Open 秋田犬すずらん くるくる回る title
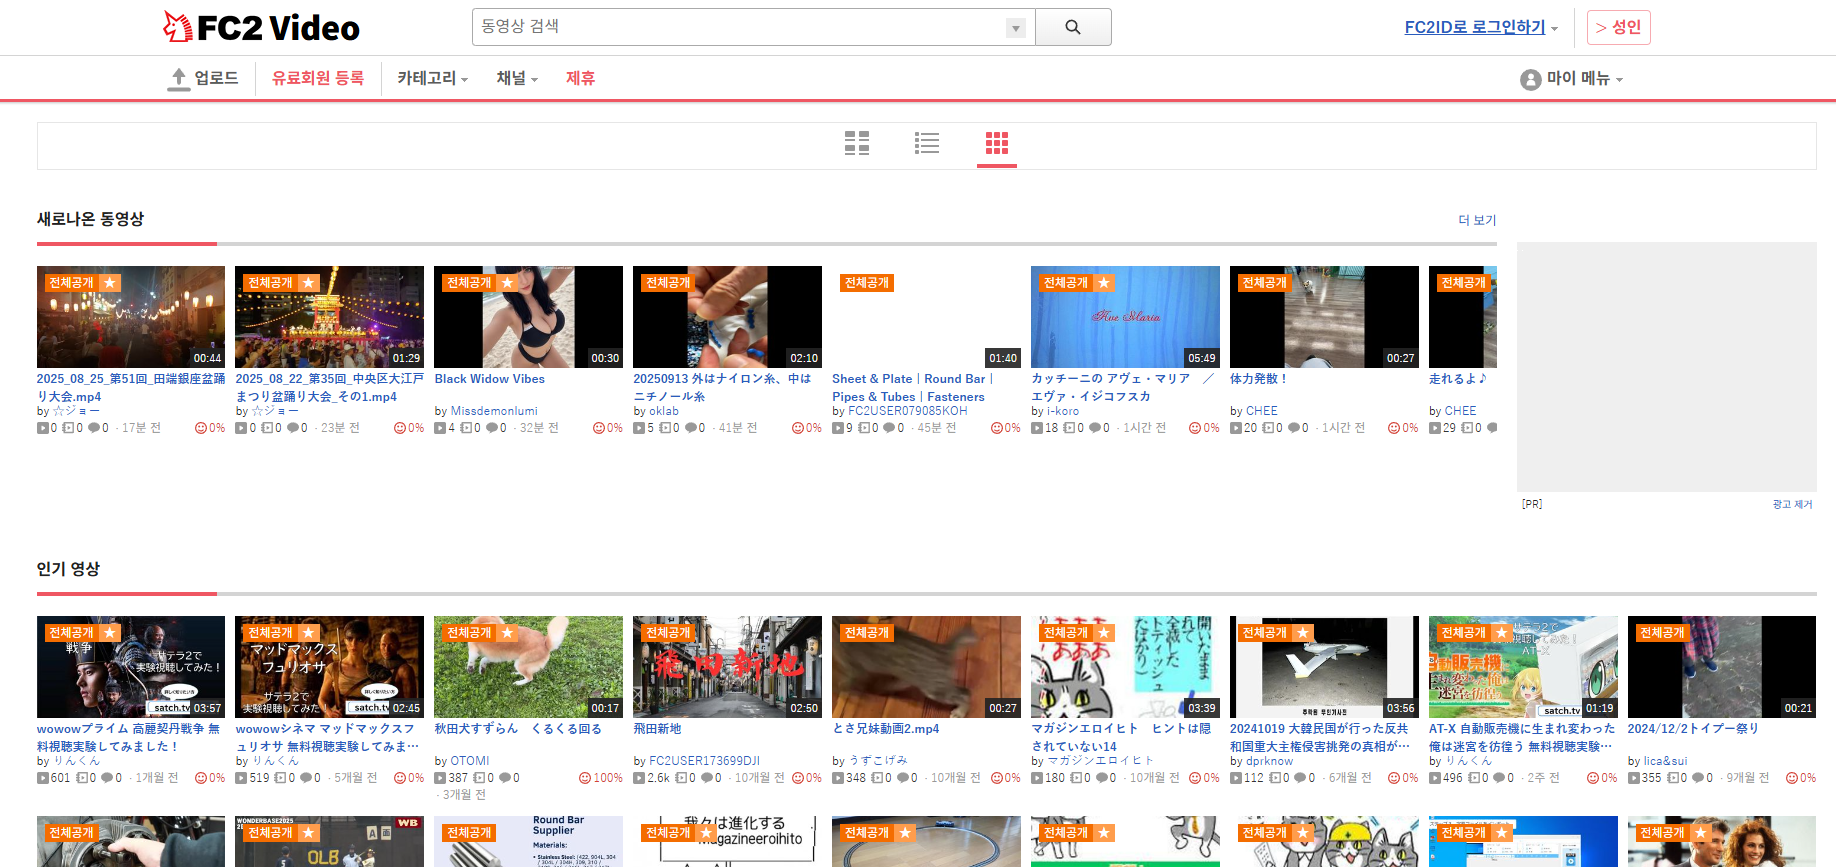The width and height of the screenshot is (1836, 867). pos(518,729)
